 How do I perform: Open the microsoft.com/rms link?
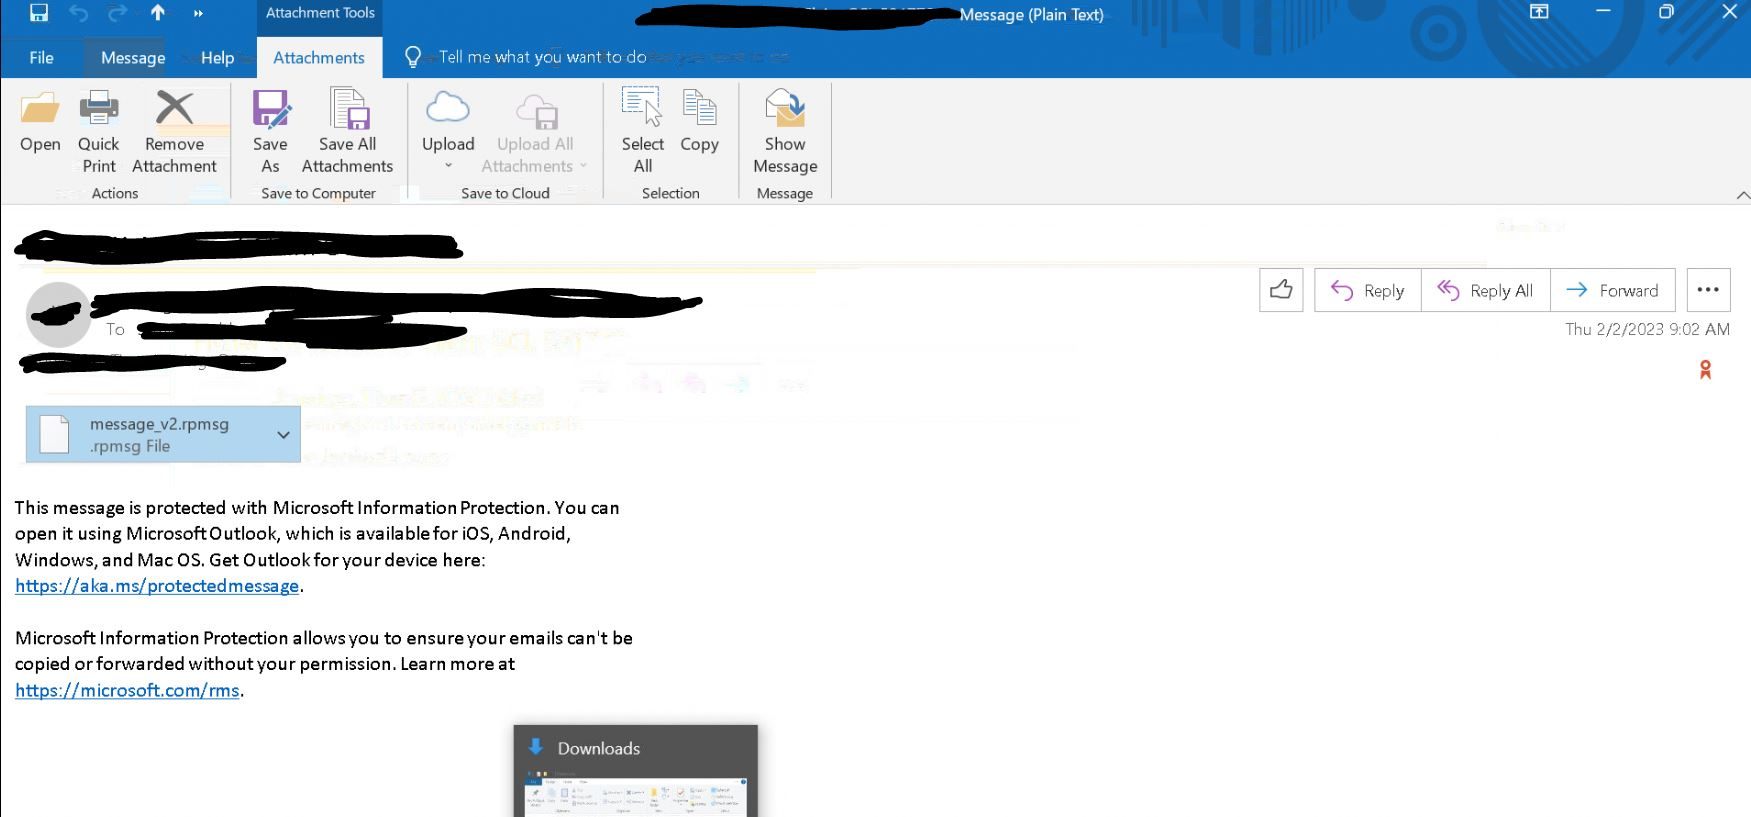[x=127, y=690]
